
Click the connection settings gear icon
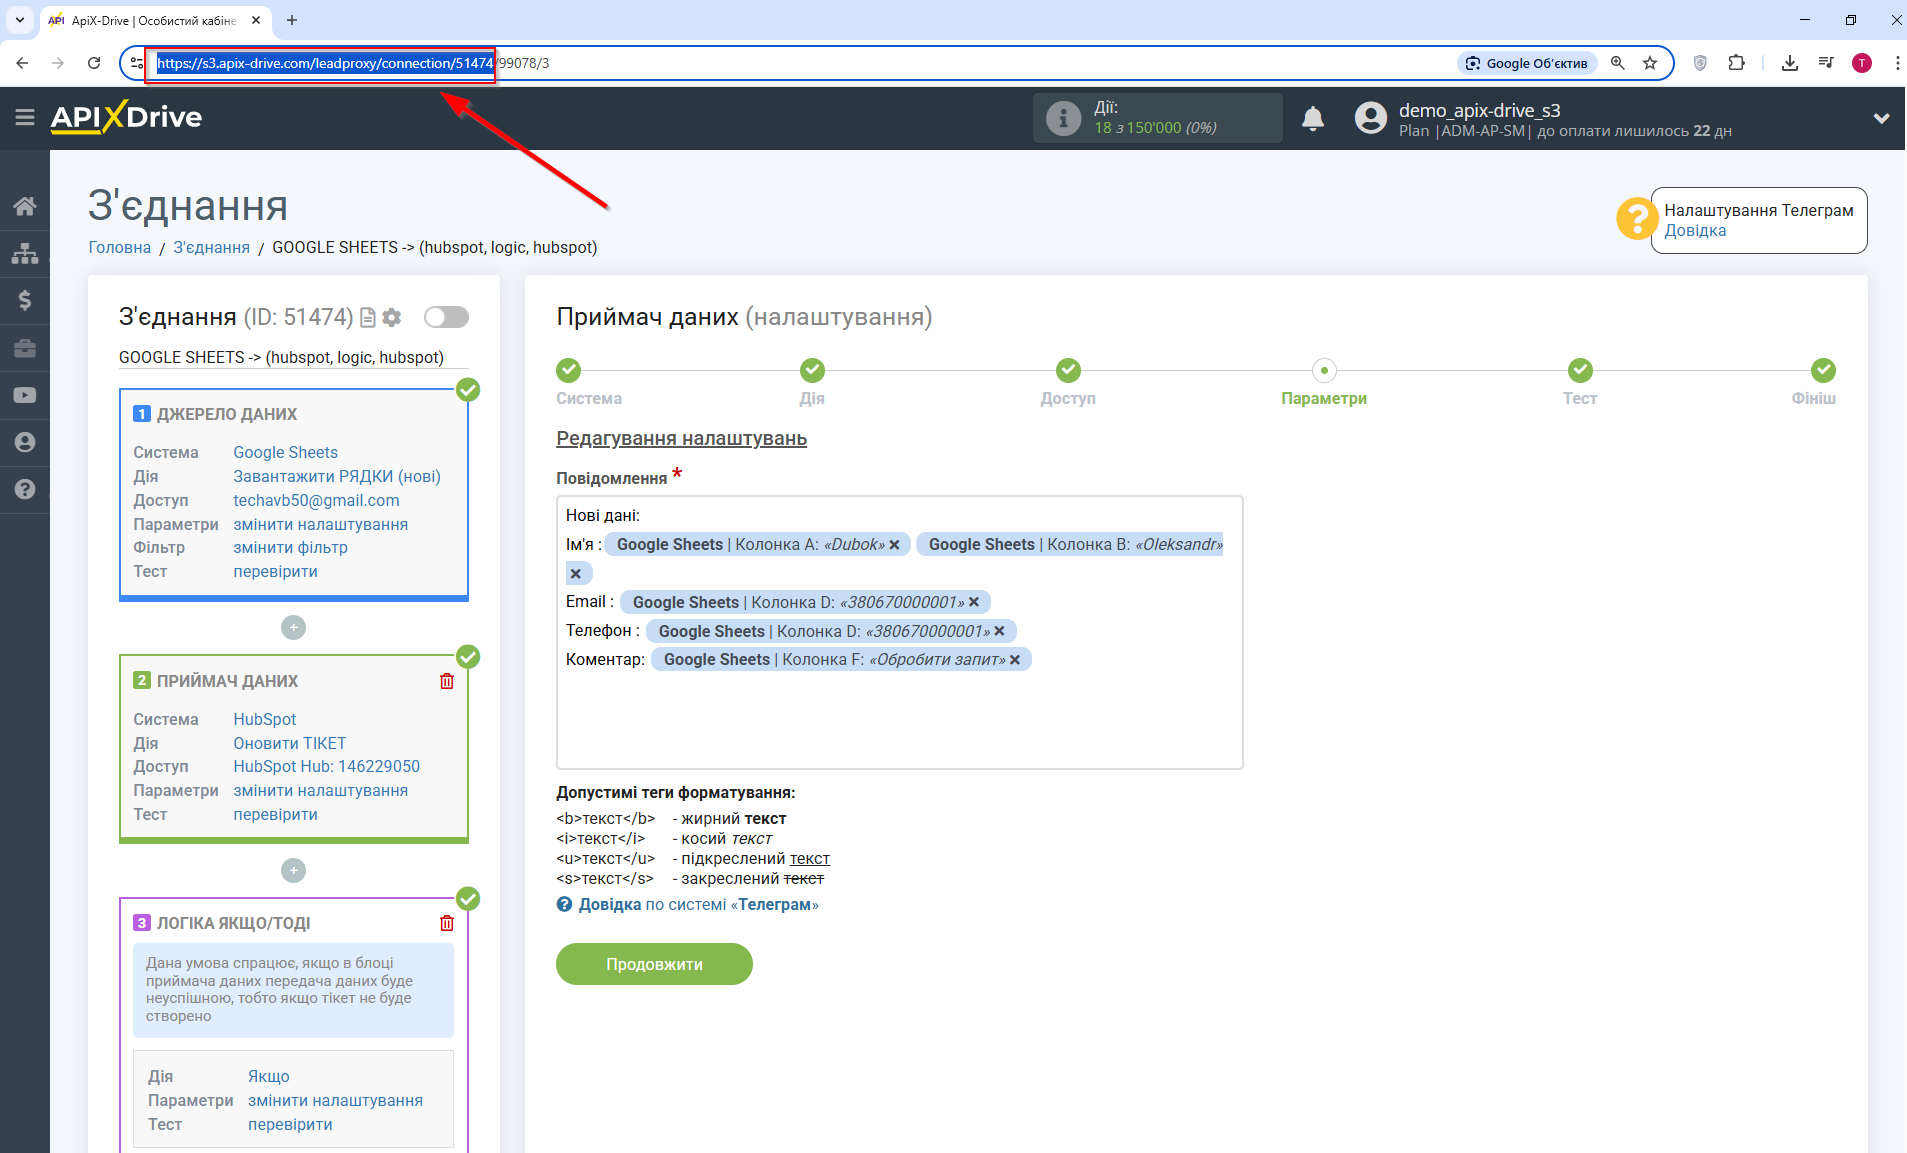[392, 317]
